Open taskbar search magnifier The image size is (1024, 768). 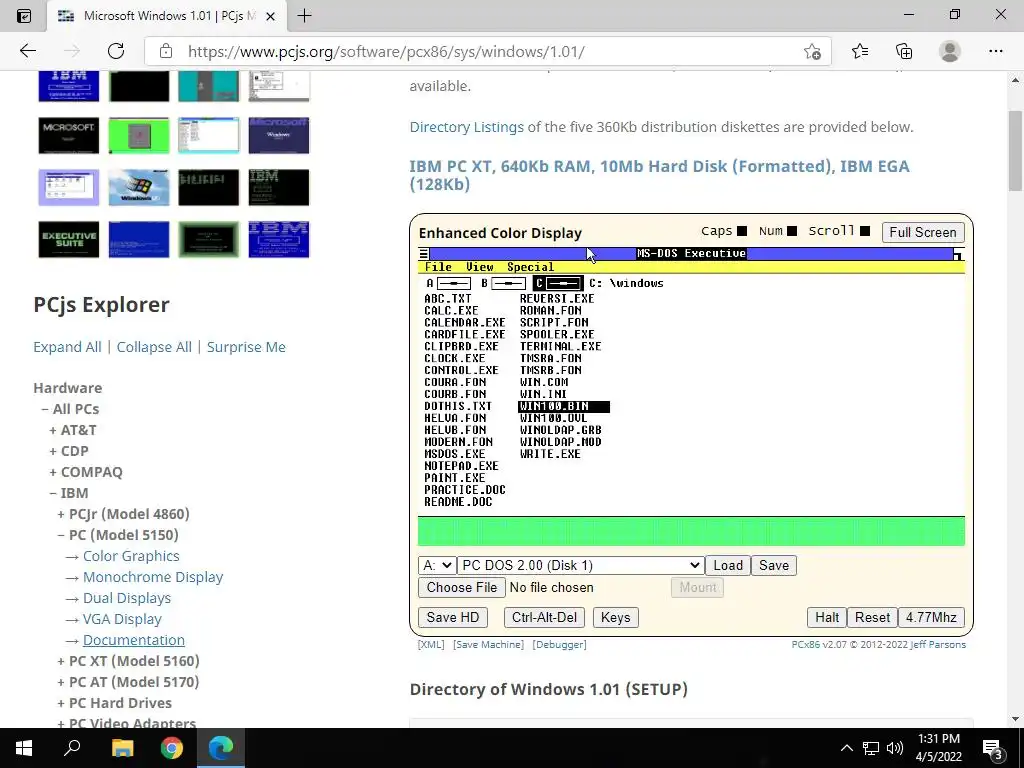[x=72, y=748]
